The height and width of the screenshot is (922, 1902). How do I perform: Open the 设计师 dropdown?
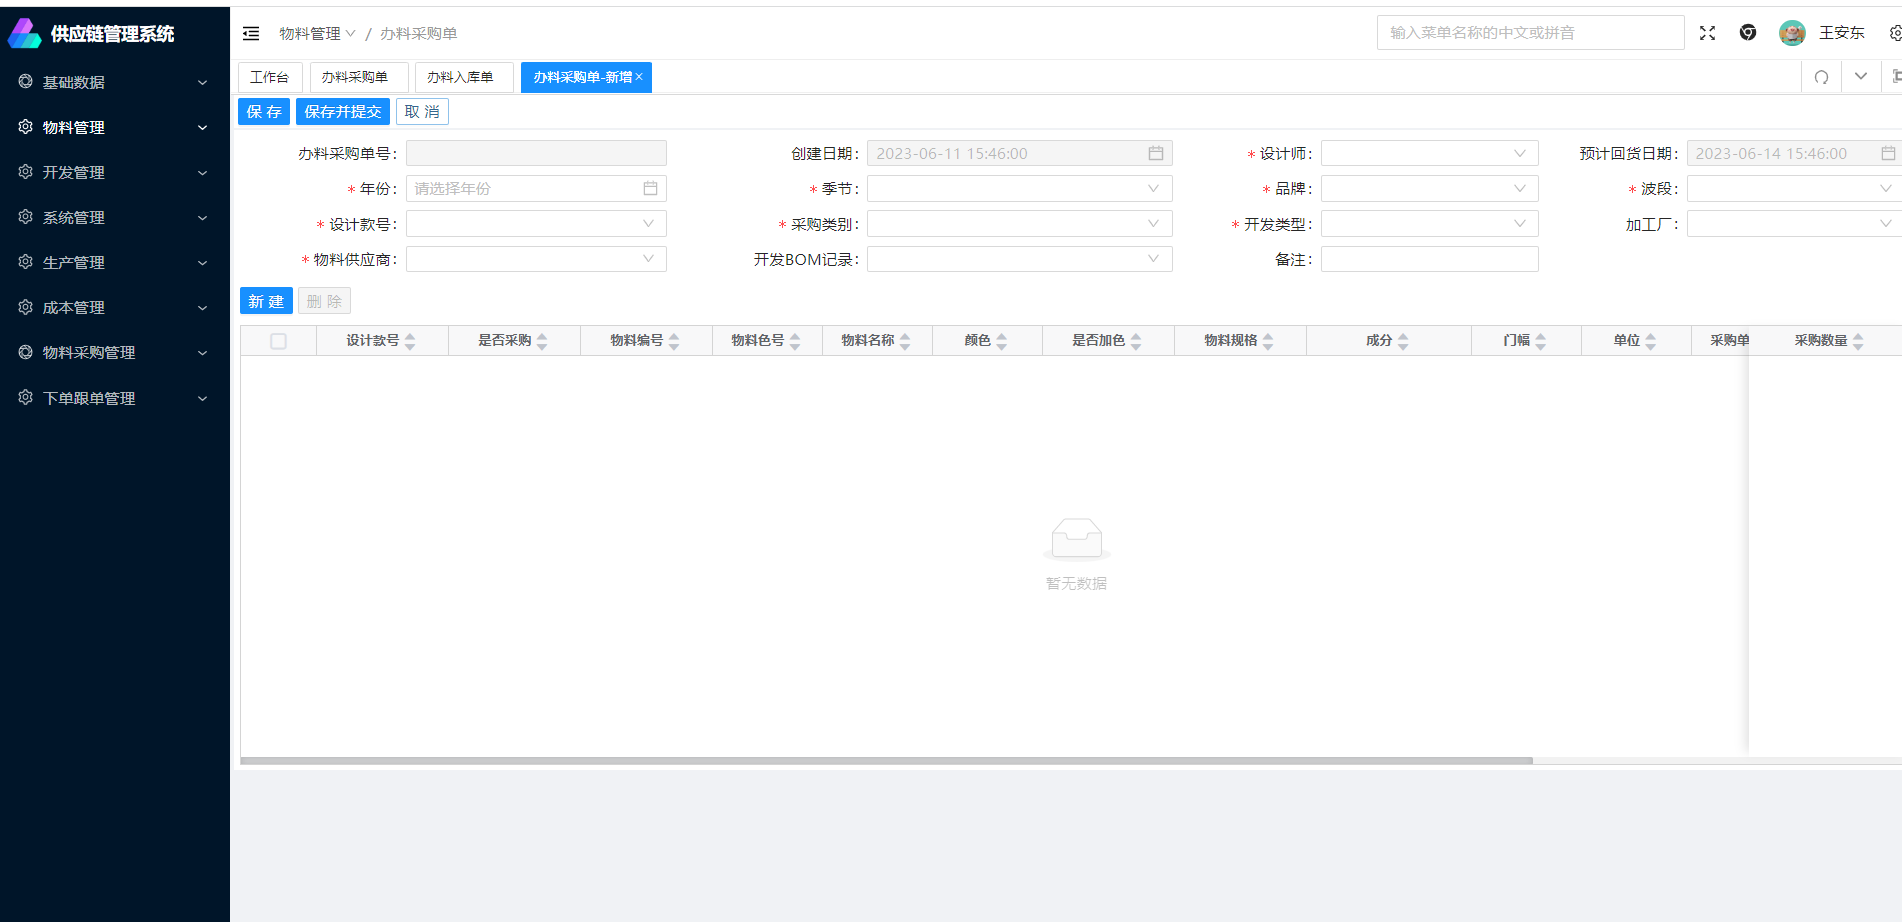(x=1429, y=154)
